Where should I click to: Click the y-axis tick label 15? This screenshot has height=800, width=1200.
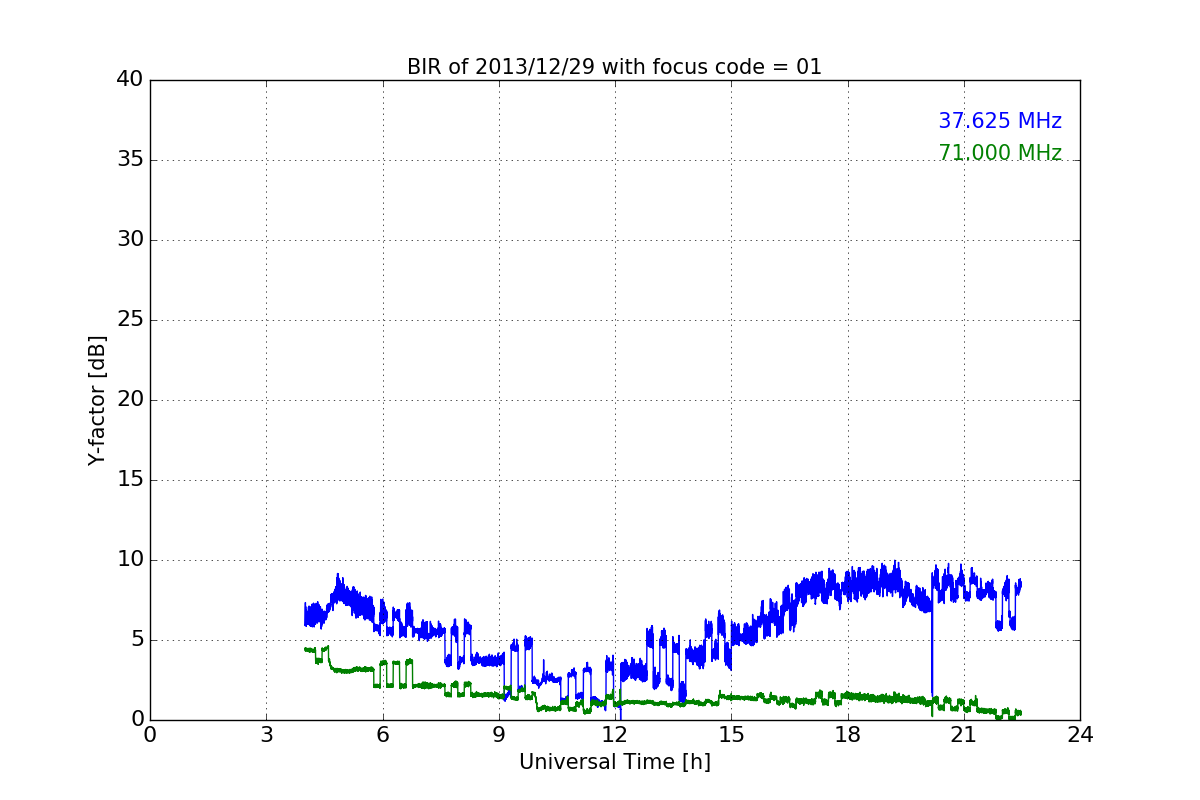129,480
